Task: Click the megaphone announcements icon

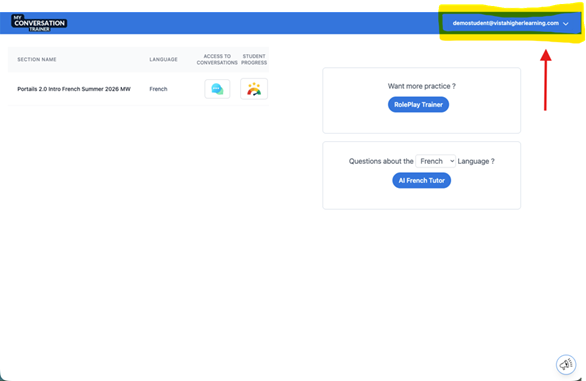Action: click(x=566, y=364)
